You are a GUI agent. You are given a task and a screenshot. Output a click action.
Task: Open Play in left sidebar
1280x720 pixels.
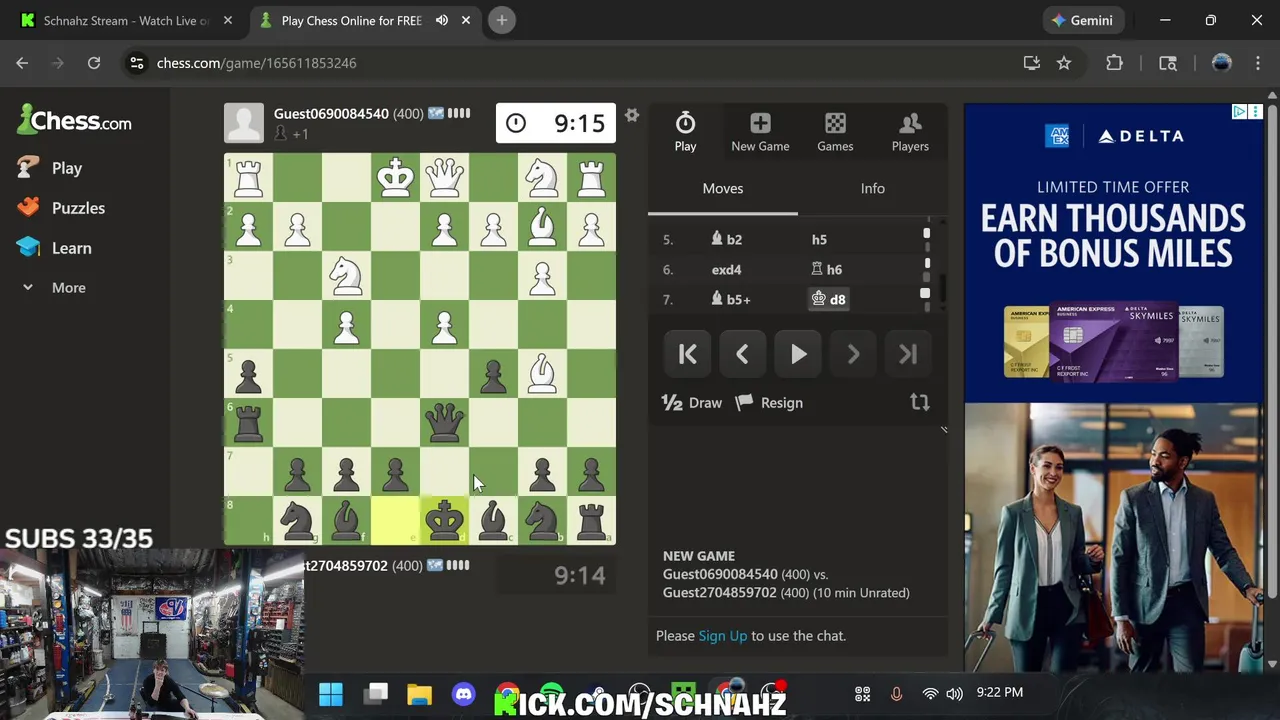tap(50, 168)
